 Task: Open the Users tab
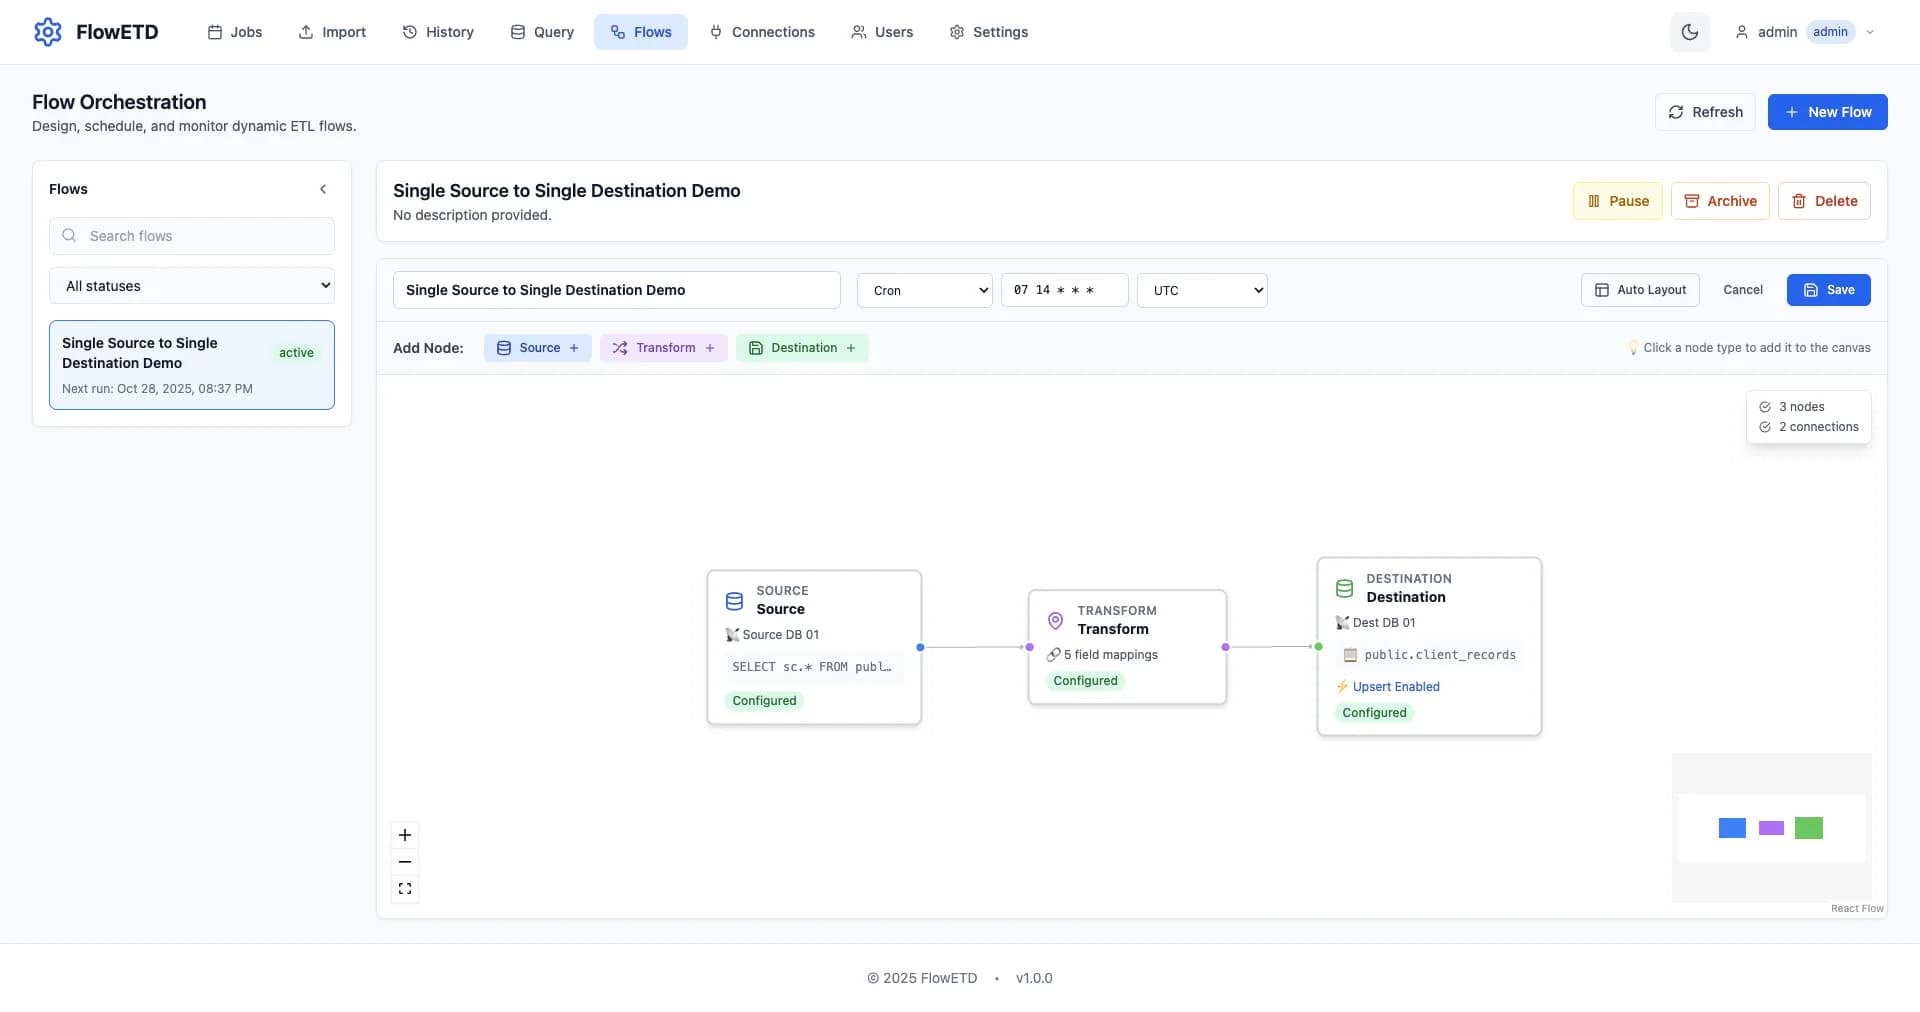tap(882, 32)
